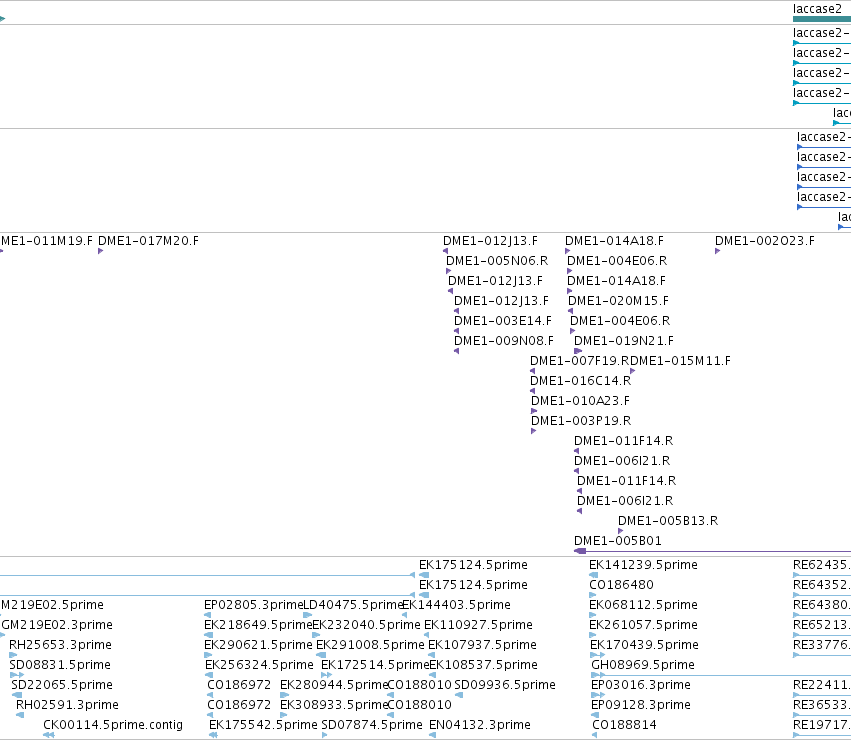Select EST EK141239.5prime label
Viewport: 851px width, 740px height.
(643, 565)
